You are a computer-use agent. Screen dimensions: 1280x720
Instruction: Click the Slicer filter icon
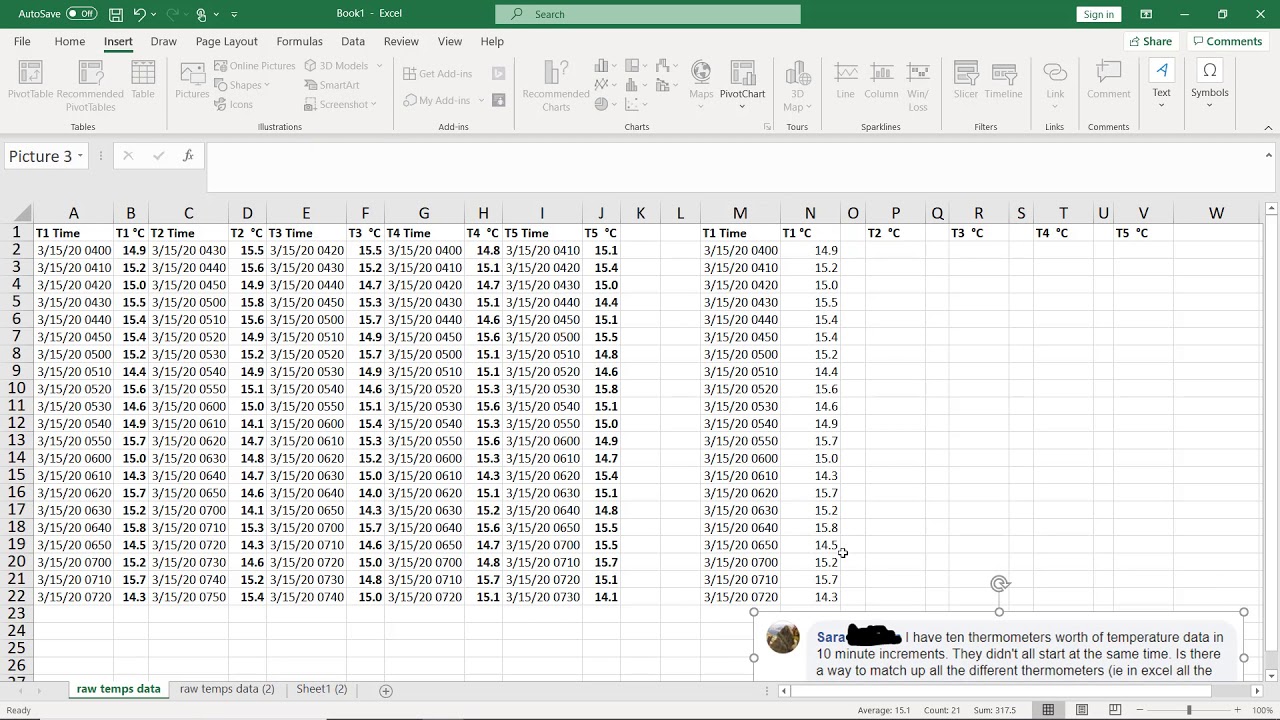point(966,80)
